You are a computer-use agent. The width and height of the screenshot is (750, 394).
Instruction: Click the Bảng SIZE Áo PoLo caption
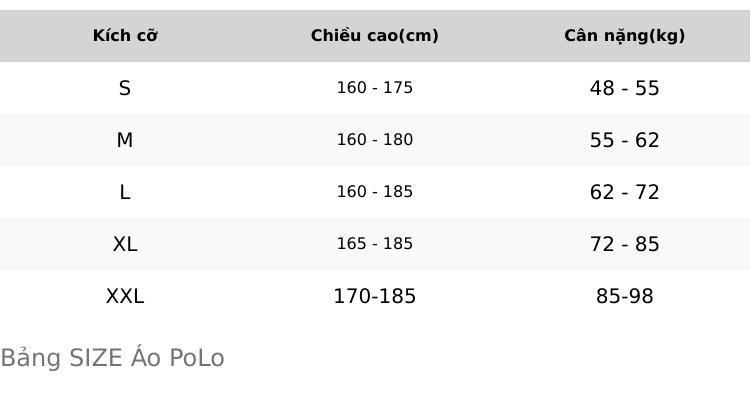tap(112, 358)
